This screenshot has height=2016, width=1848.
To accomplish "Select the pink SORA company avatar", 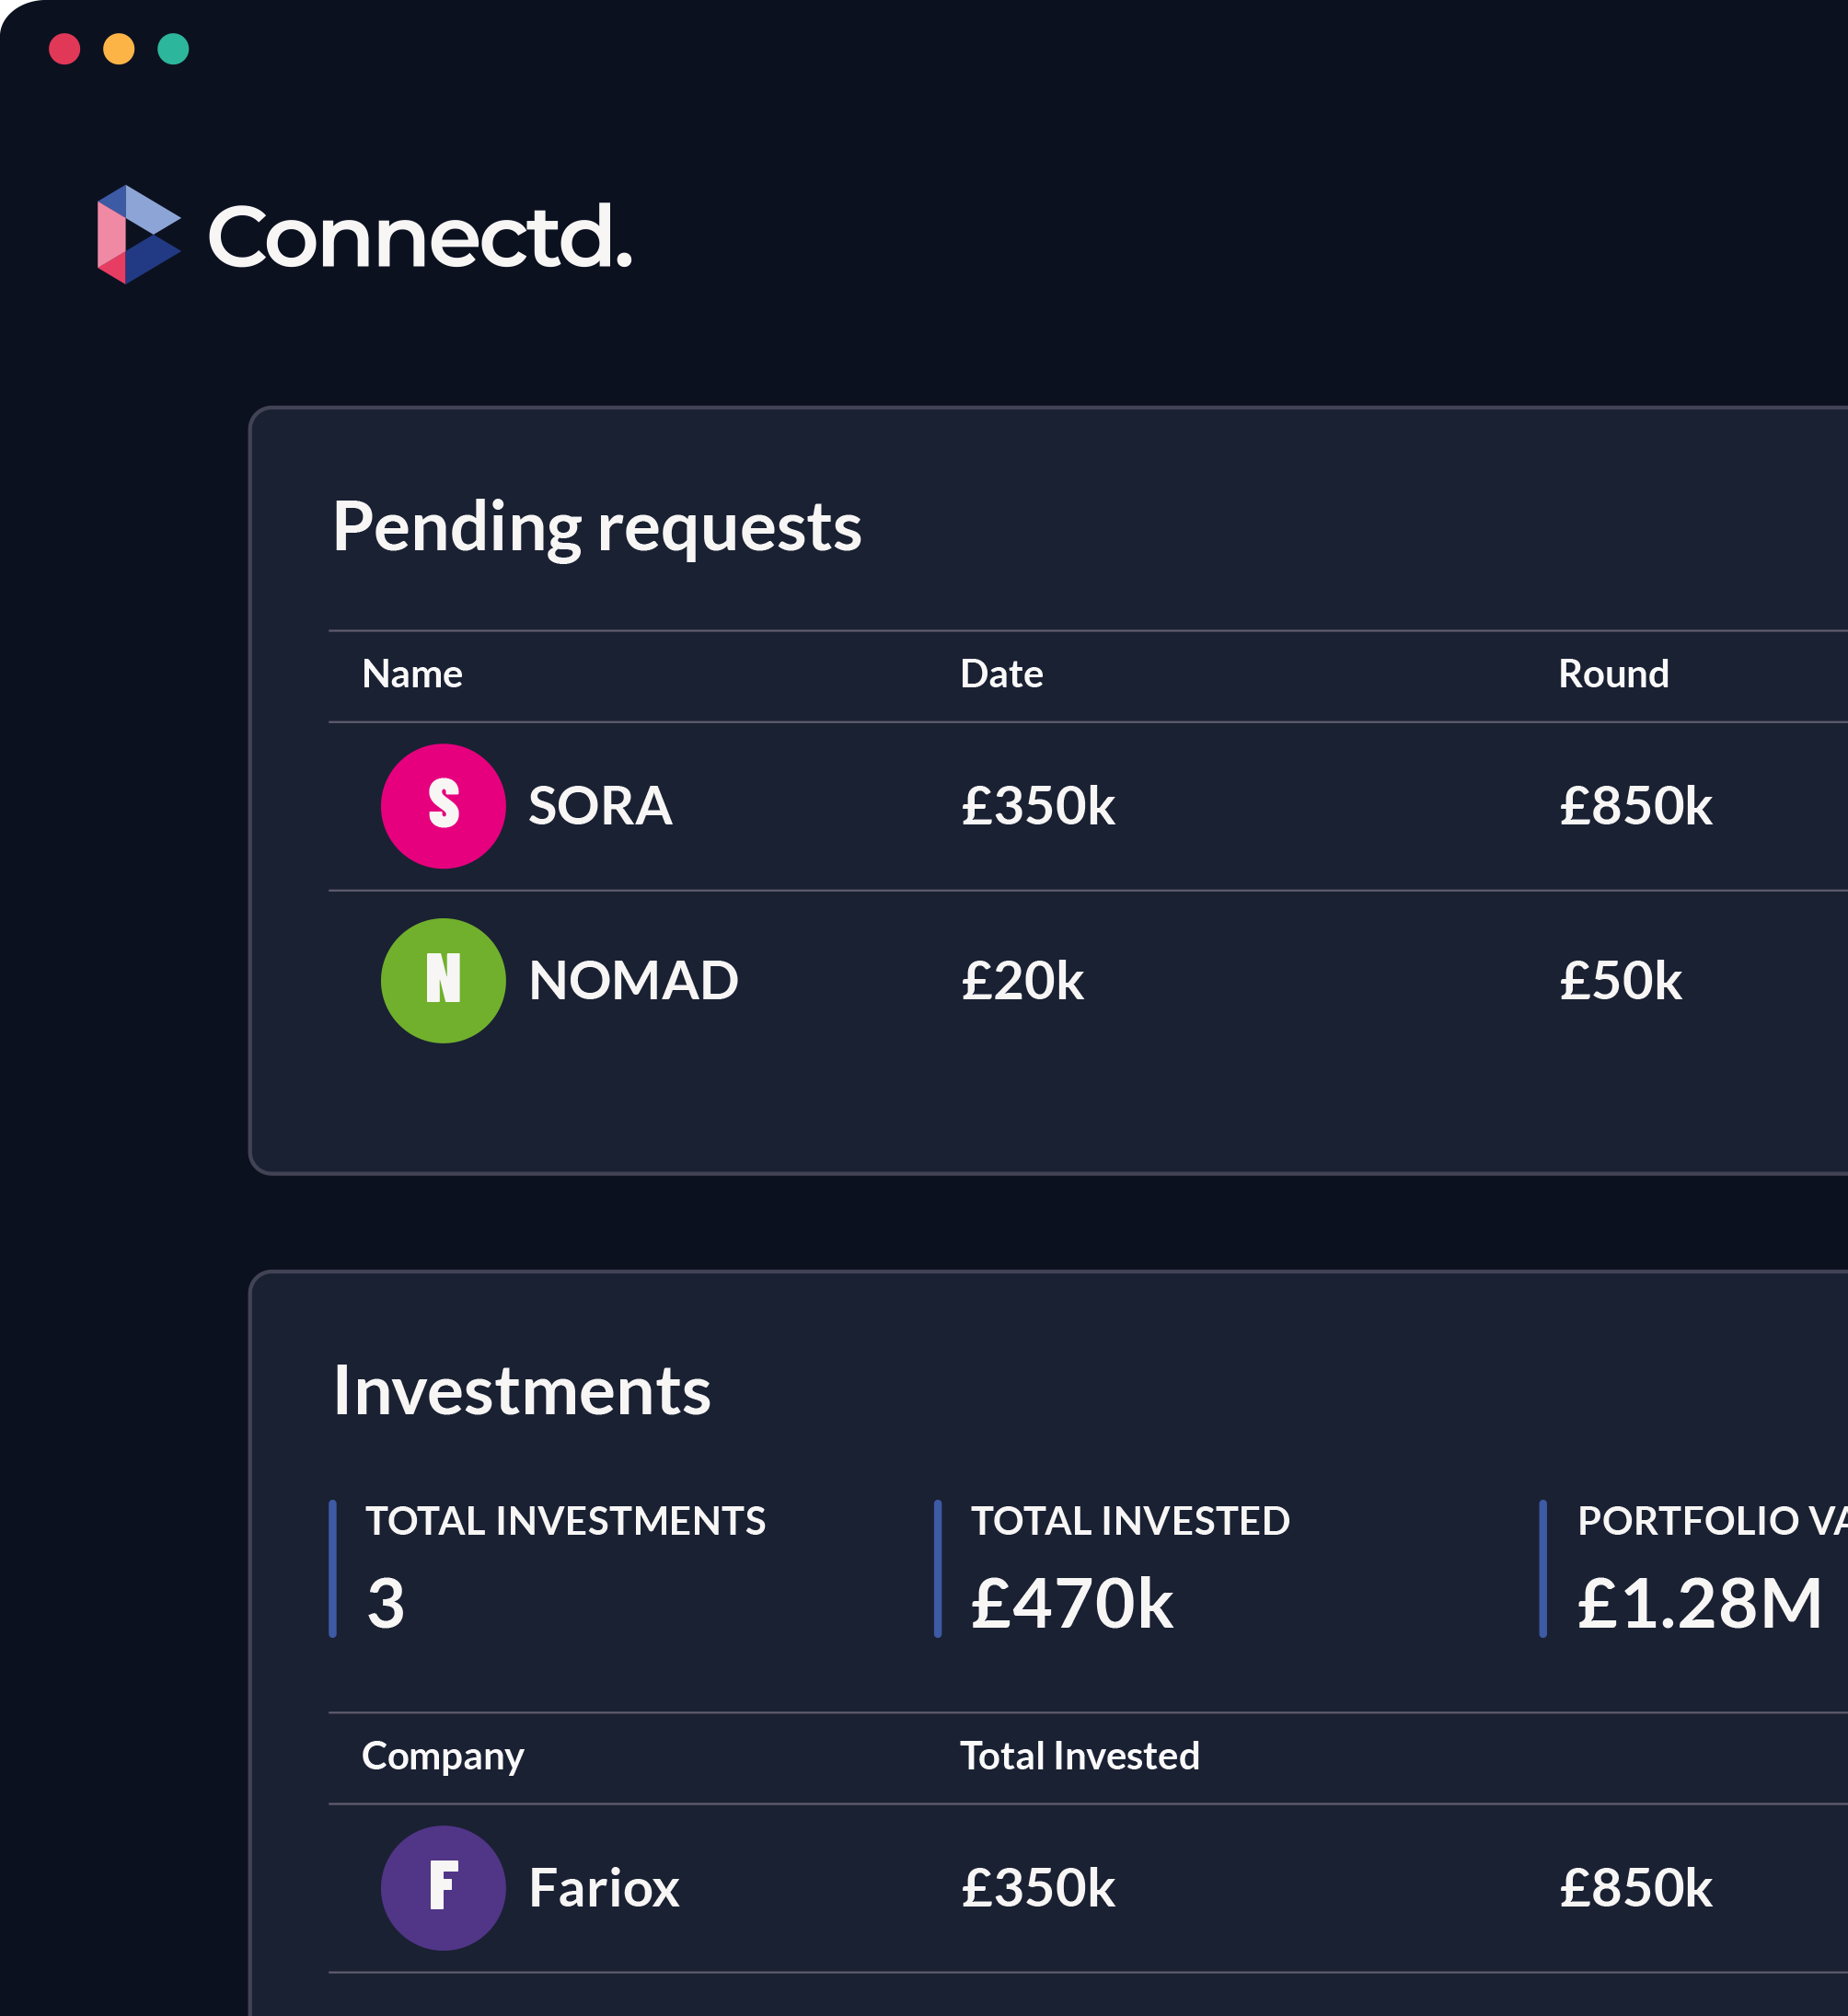I will point(443,808).
